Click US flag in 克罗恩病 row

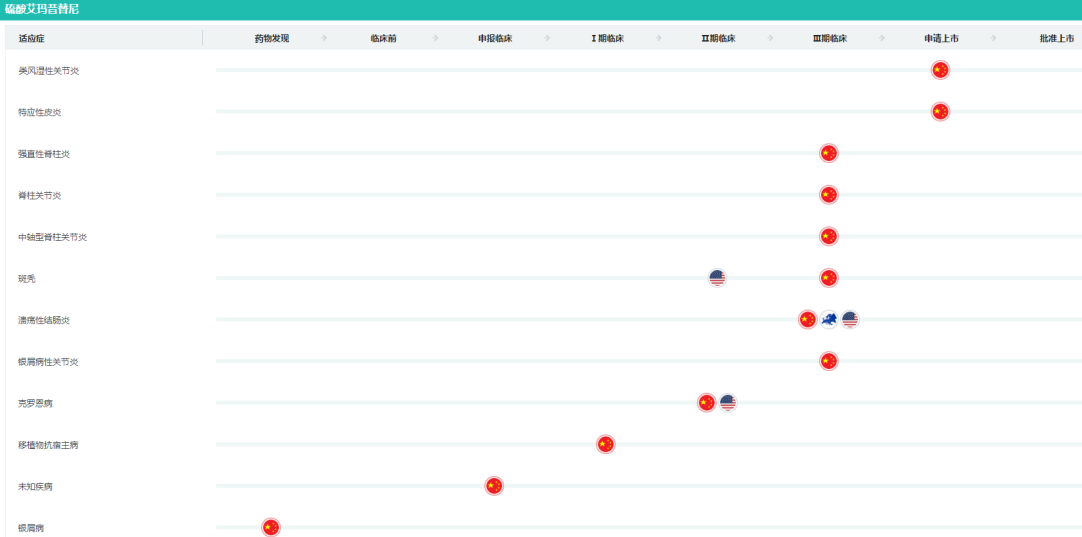point(728,402)
